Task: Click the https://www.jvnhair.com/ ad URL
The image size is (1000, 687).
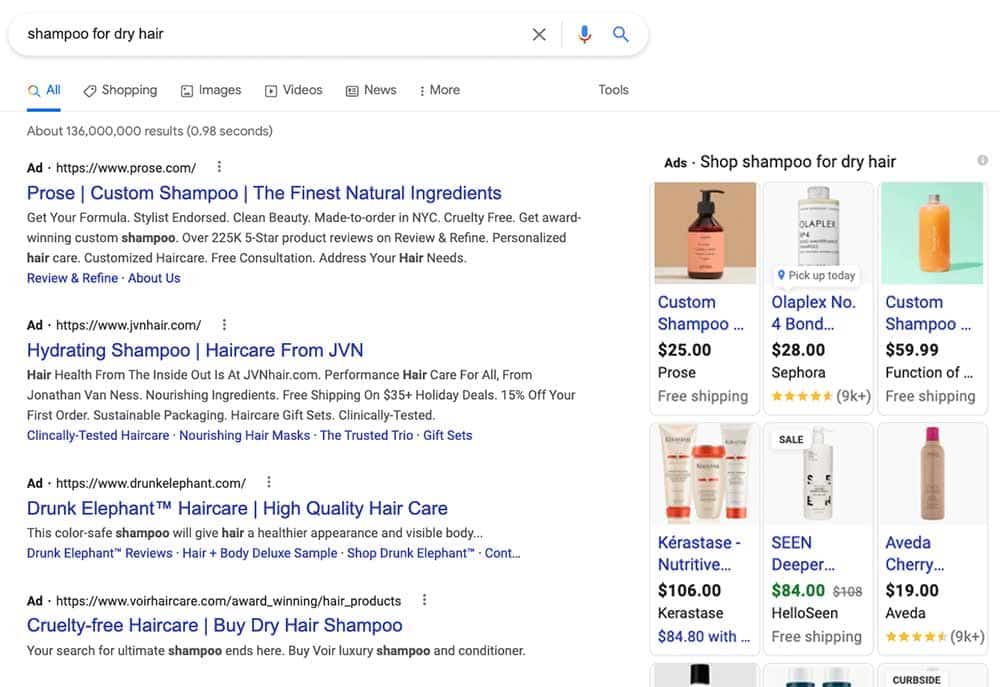Action: (128, 325)
